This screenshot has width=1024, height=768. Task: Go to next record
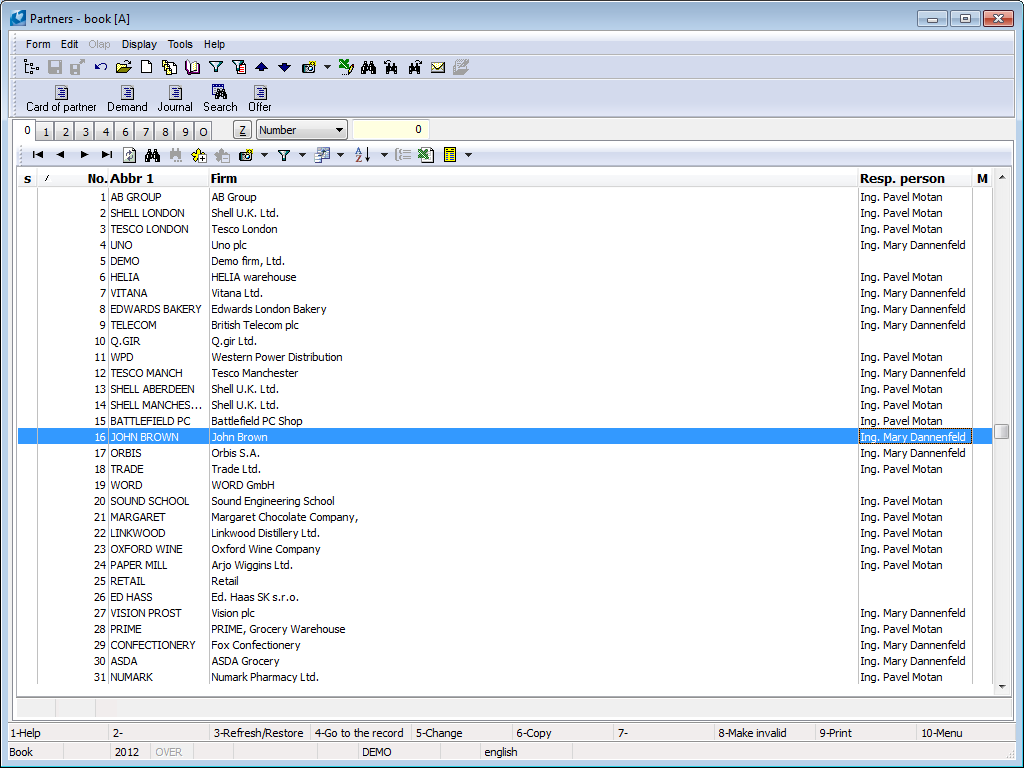pyautogui.click(x=84, y=155)
